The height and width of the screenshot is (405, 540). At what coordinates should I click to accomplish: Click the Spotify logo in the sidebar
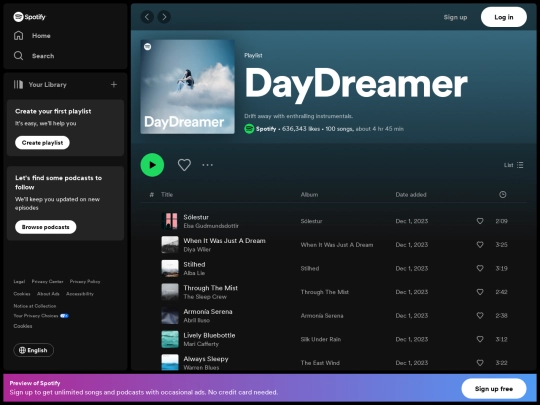[x=29, y=17]
